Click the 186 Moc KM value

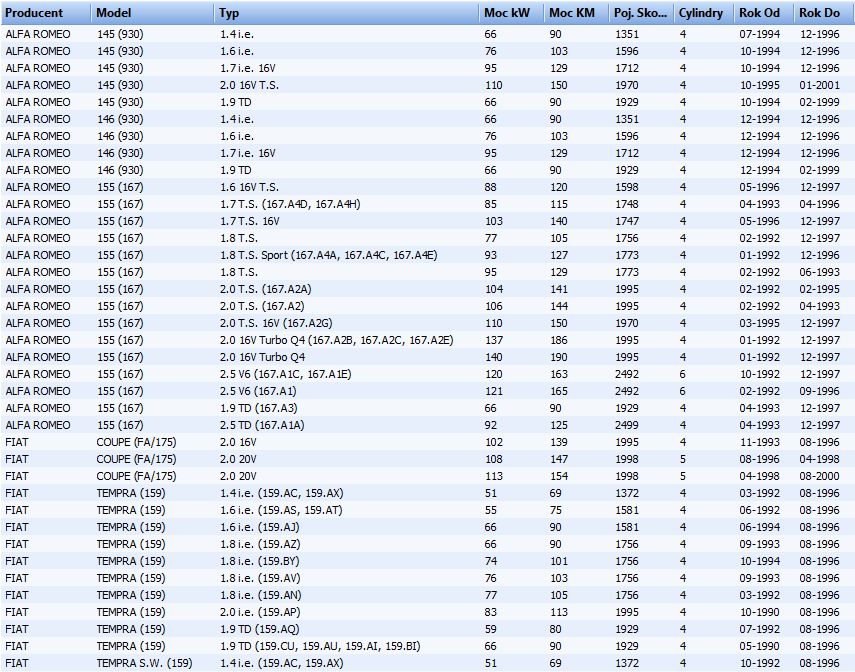coord(559,340)
